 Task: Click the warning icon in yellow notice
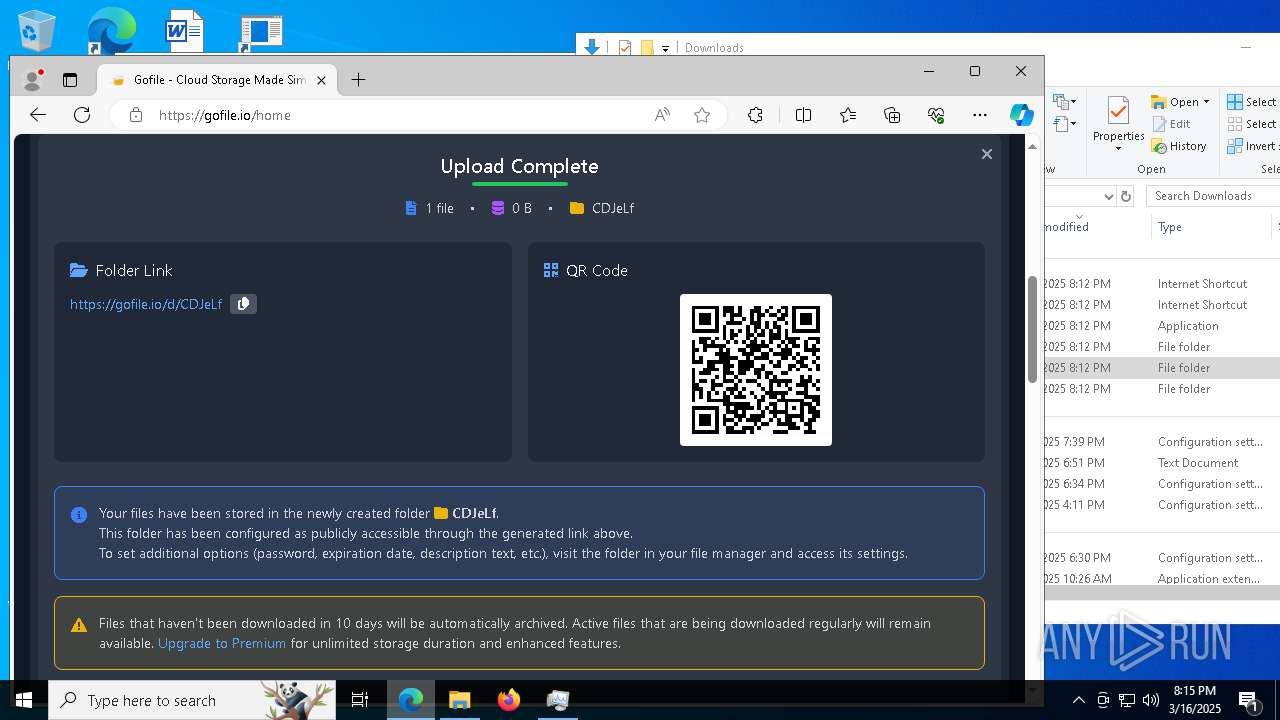(79, 625)
